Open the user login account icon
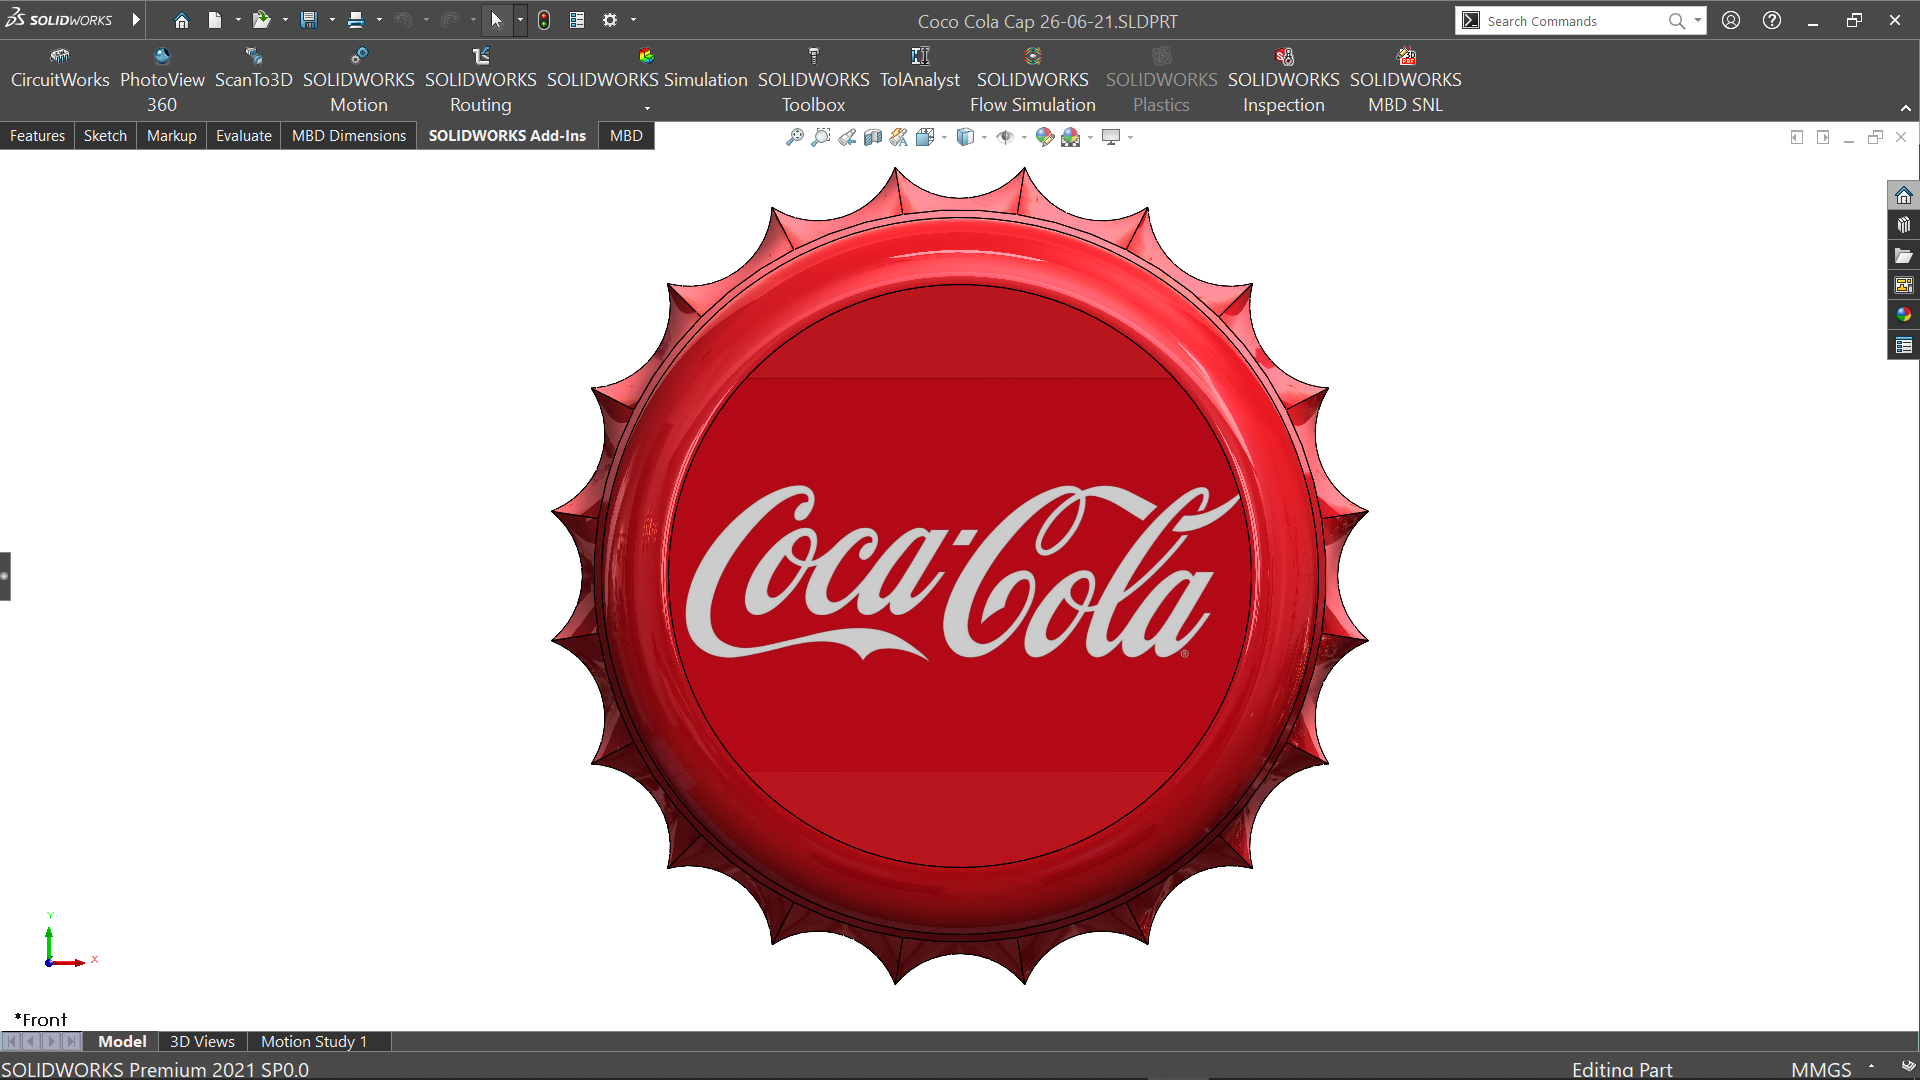Screen dimensions: 1920x1080 1731,20
